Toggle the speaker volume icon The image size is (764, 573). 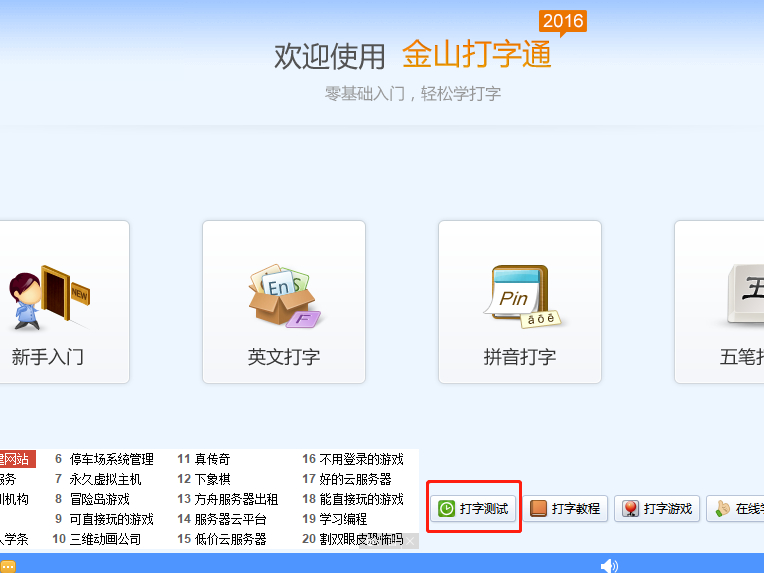click(609, 566)
